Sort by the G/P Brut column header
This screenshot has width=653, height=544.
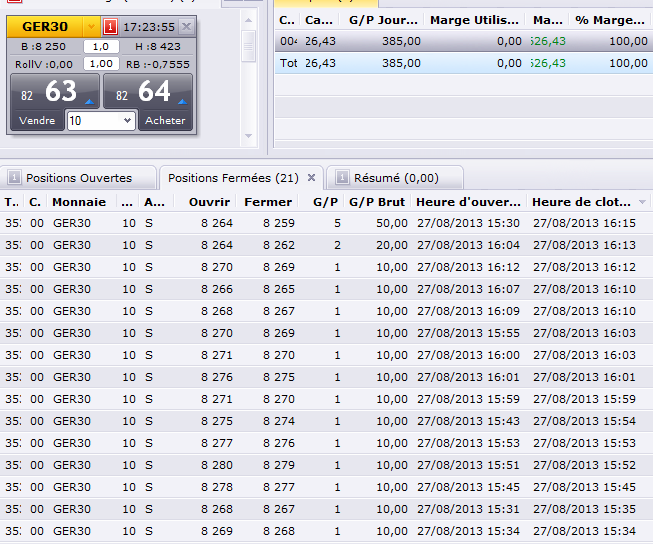[377, 202]
